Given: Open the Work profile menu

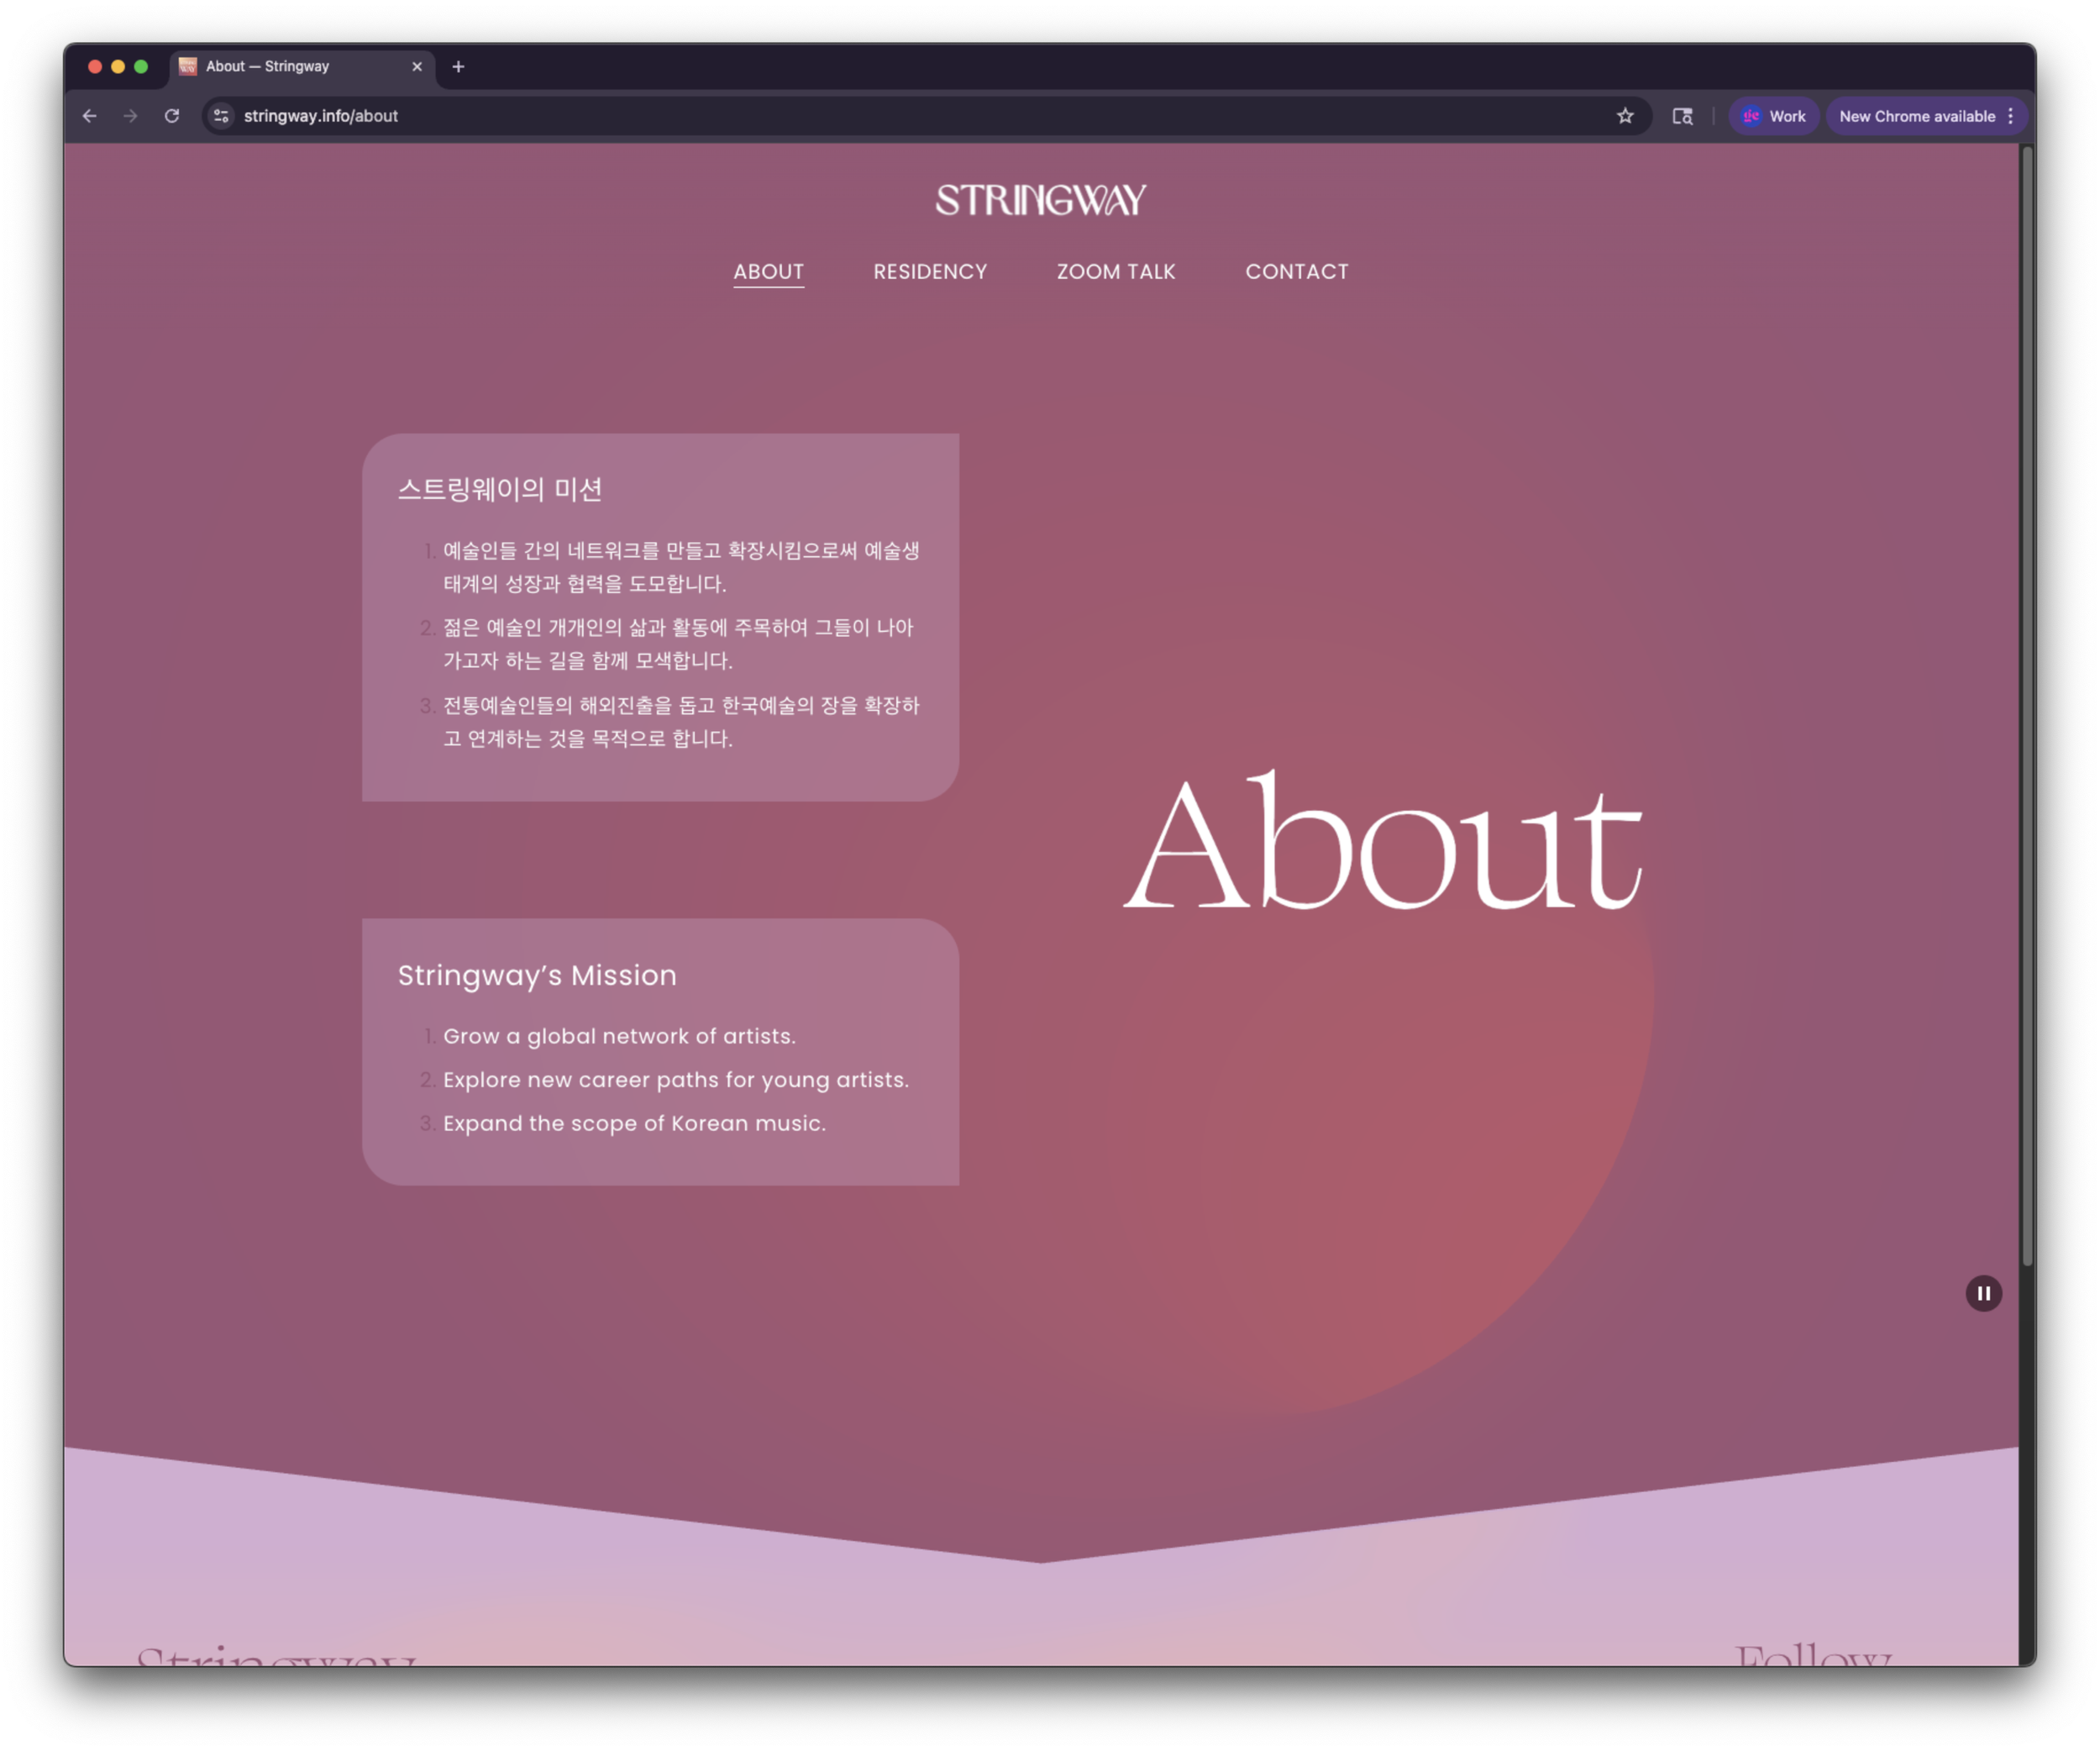Looking at the screenshot, I should 1774,116.
